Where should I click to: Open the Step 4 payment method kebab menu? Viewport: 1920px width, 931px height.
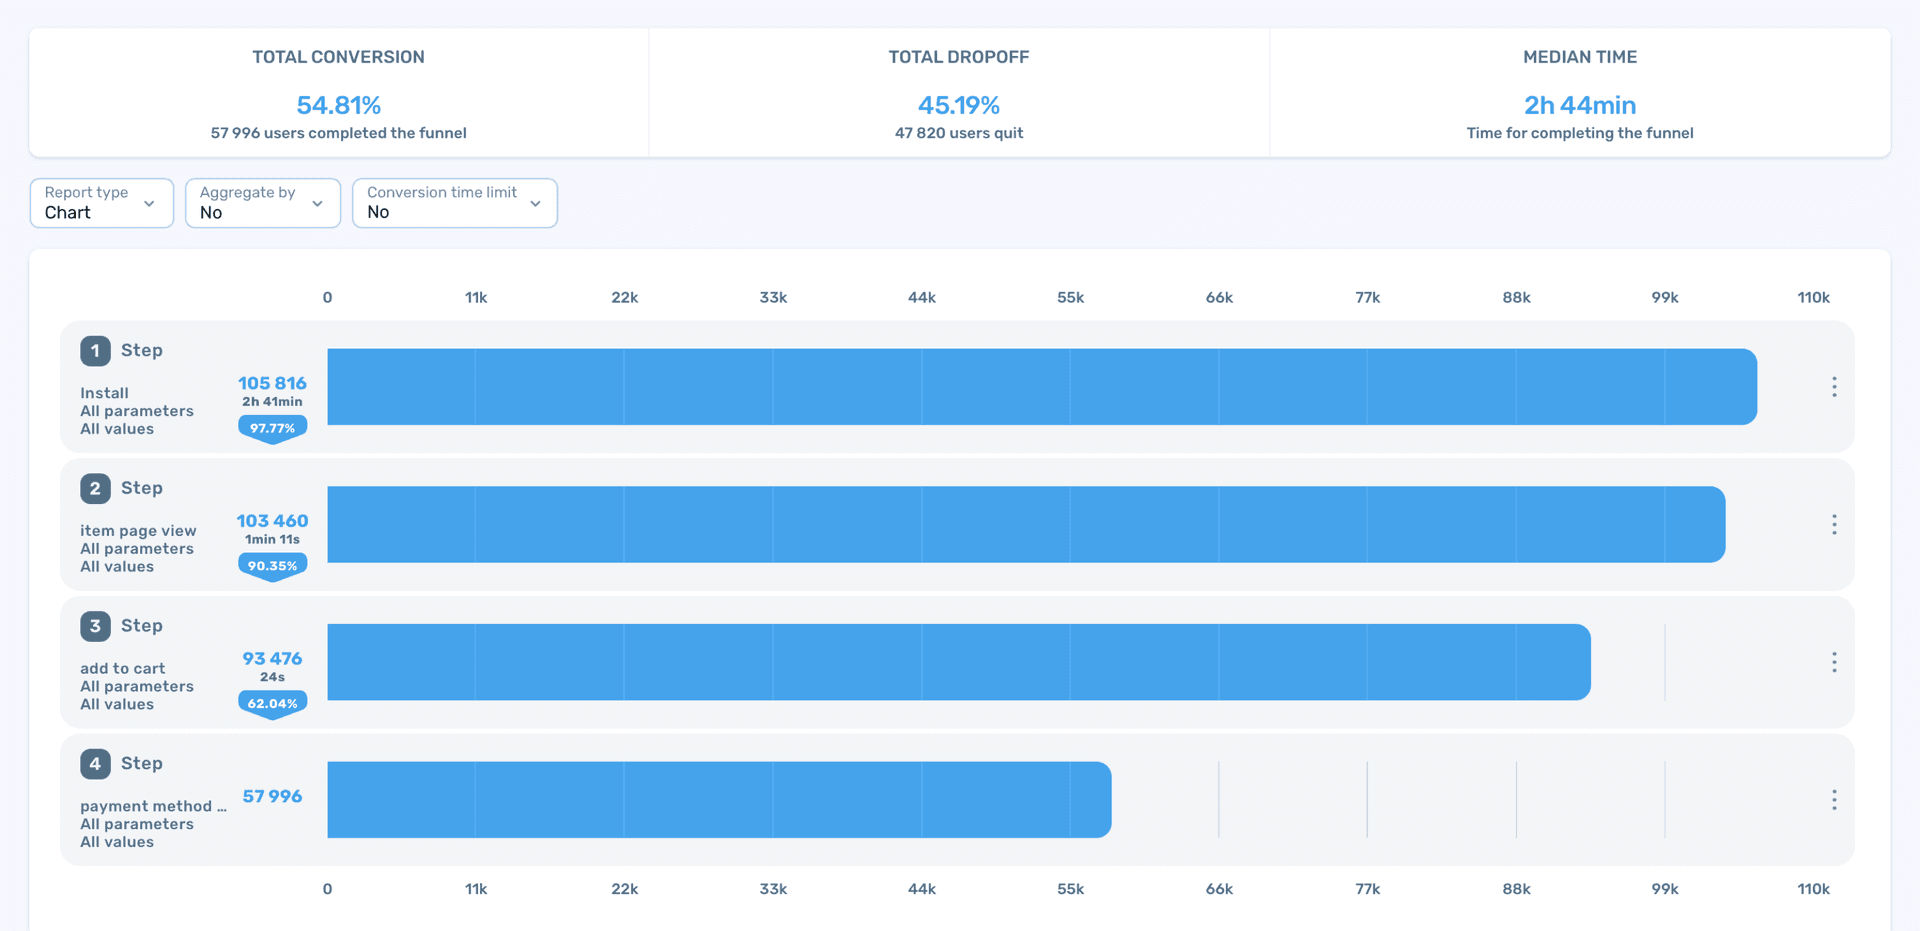tap(1833, 800)
